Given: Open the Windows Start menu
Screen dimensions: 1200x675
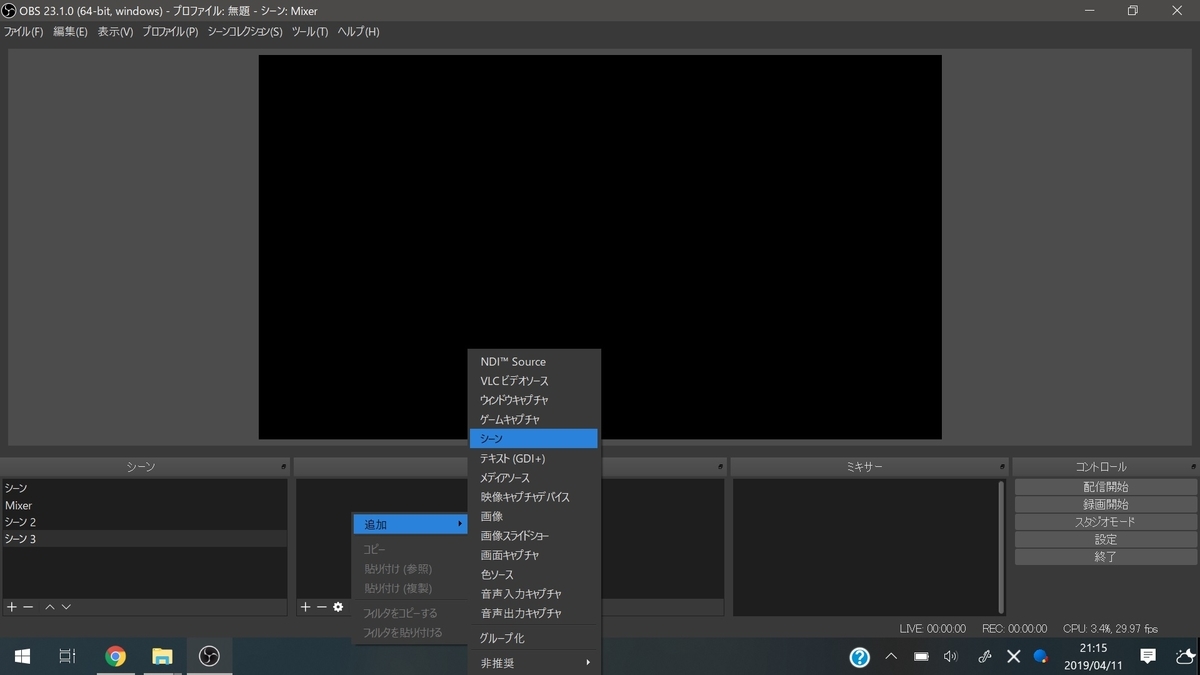Looking at the screenshot, I should pos(22,656).
